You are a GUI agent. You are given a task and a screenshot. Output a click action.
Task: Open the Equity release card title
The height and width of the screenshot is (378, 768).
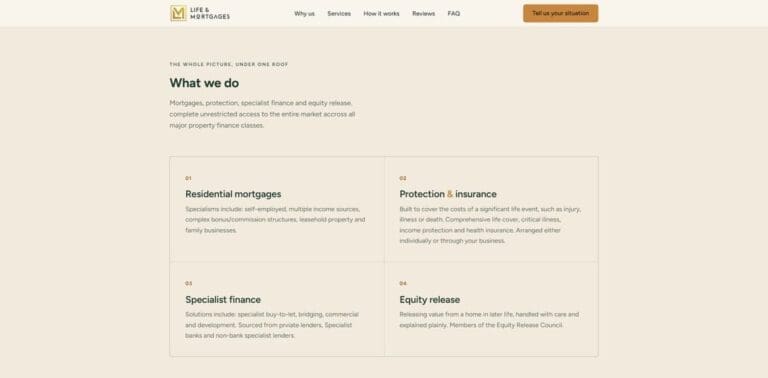click(x=430, y=300)
